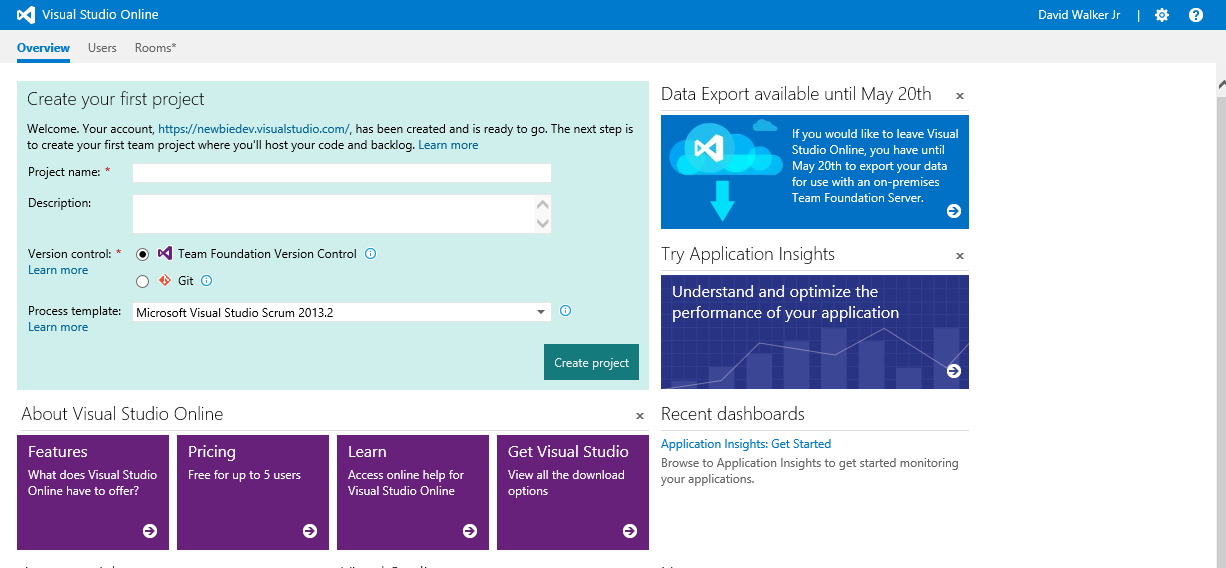Click the Team Foundation Version Control icon
1226x568 pixels.
pos(165,254)
